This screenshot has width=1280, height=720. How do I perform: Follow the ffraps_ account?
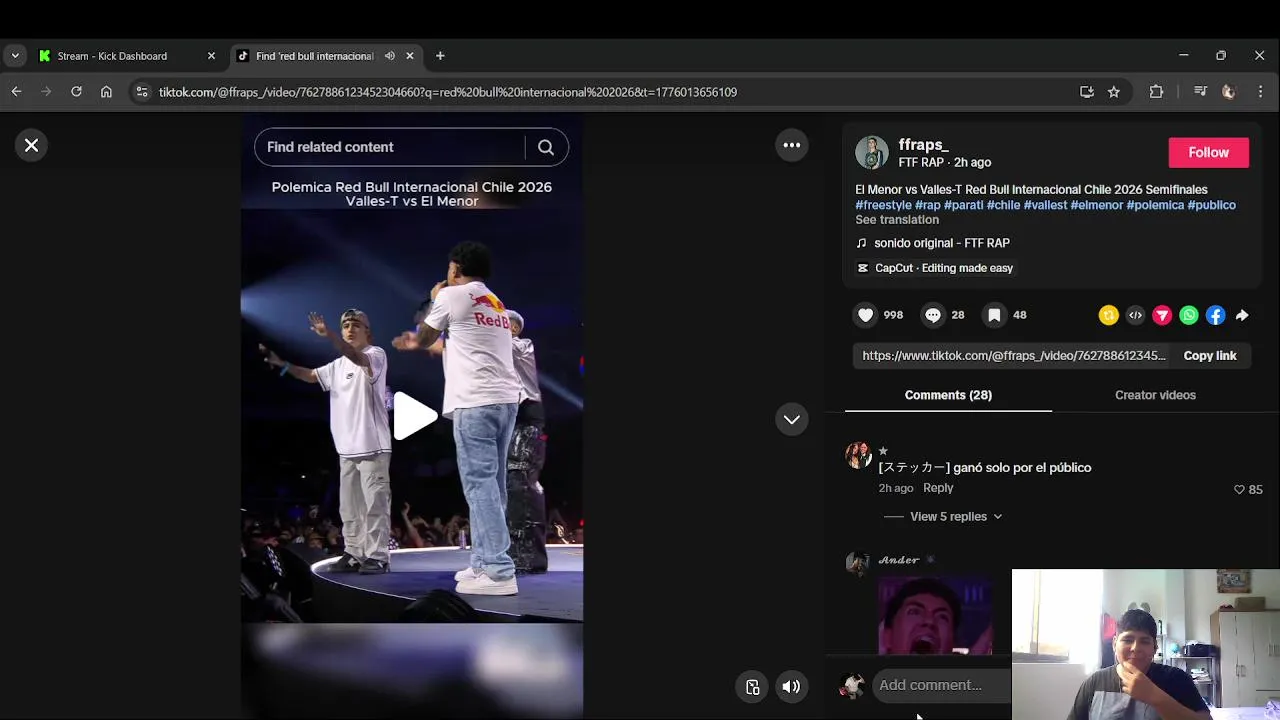click(x=1208, y=152)
